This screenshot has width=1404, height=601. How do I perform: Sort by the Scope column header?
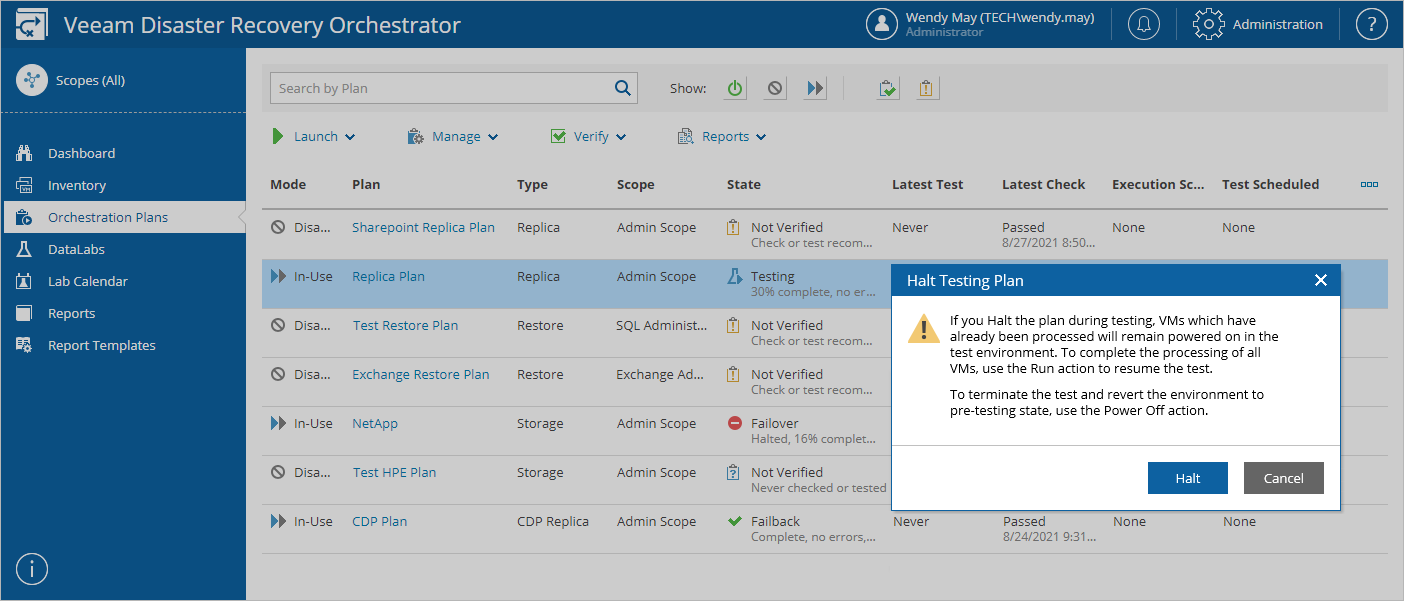(x=636, y=184)
